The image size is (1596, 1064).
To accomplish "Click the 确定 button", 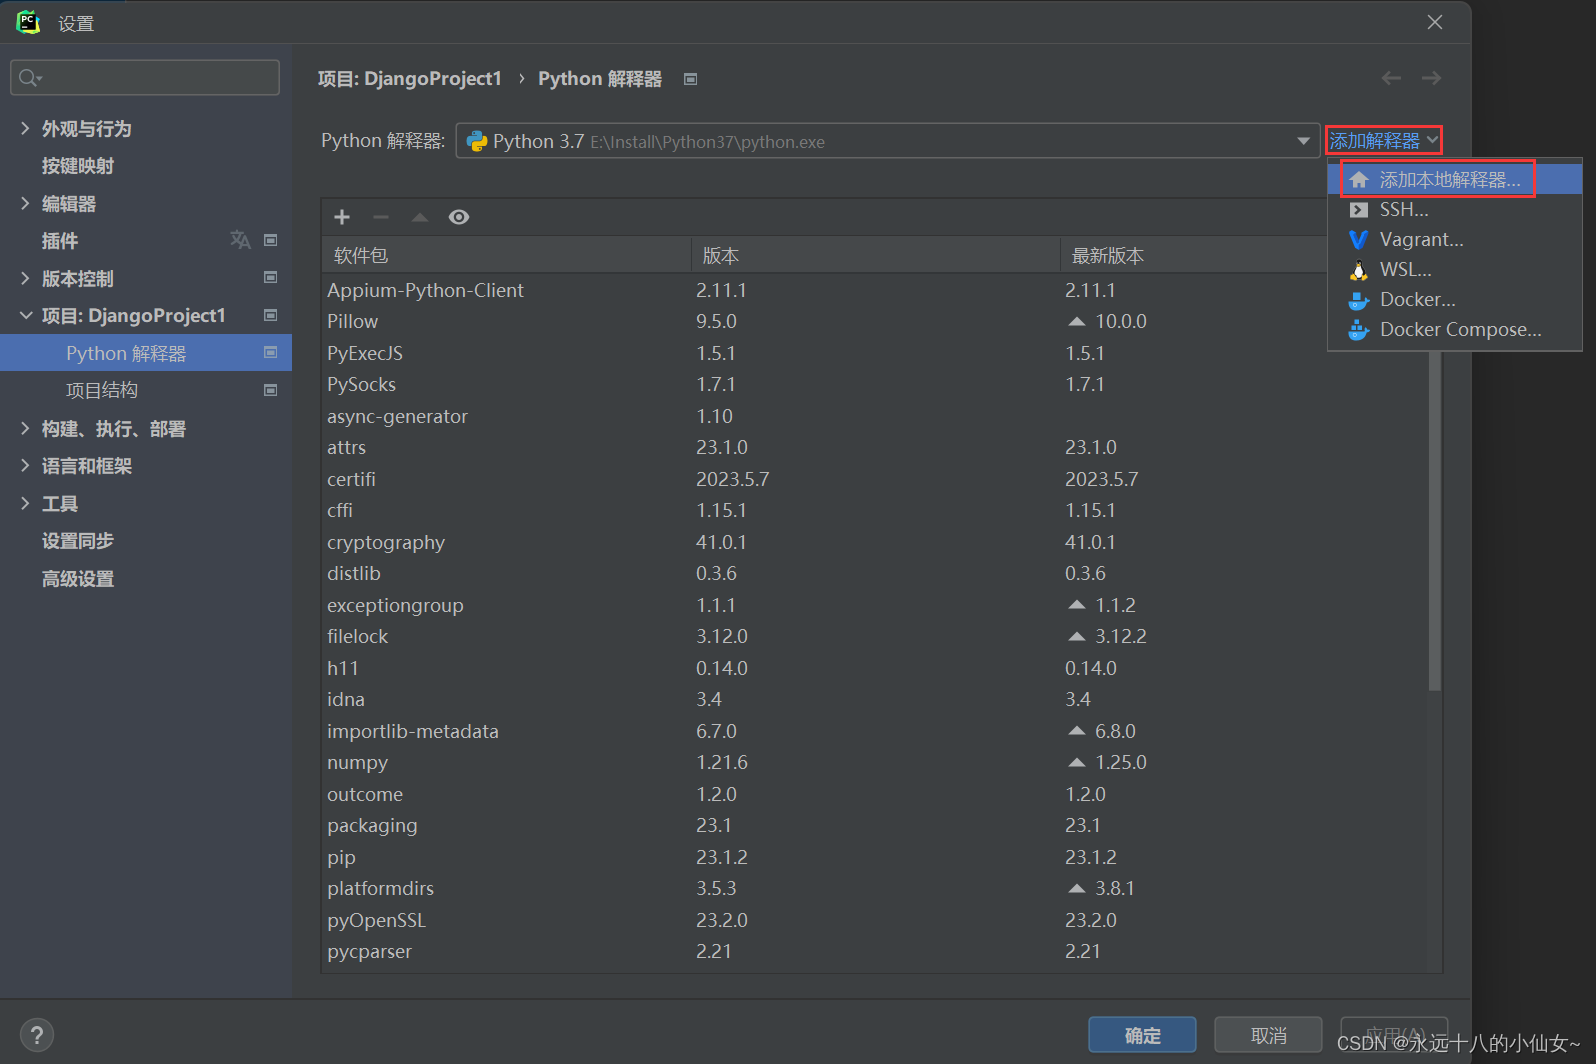I will tap(1142, 1035).
